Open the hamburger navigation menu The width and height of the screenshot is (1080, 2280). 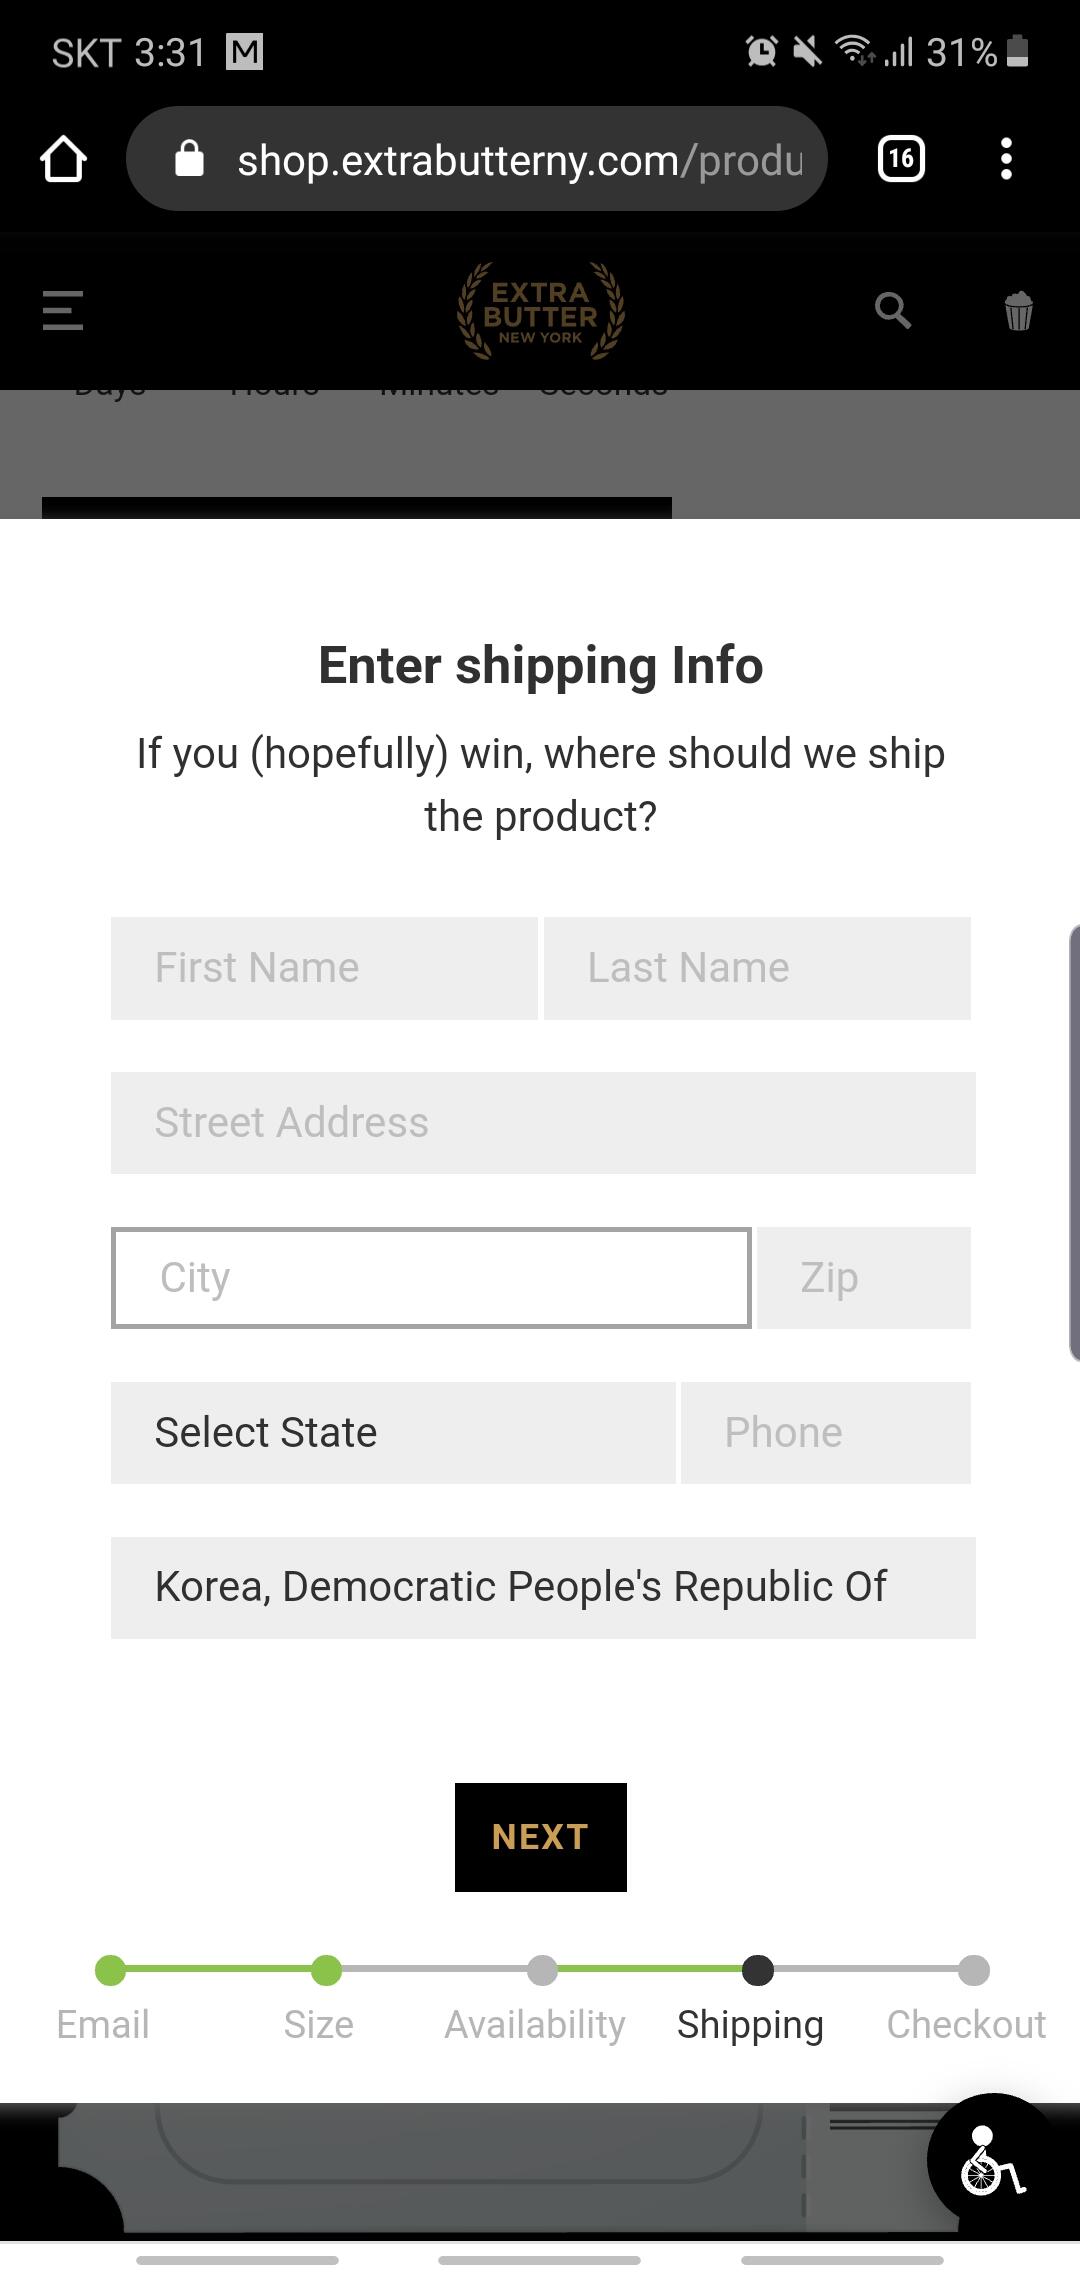63,310
